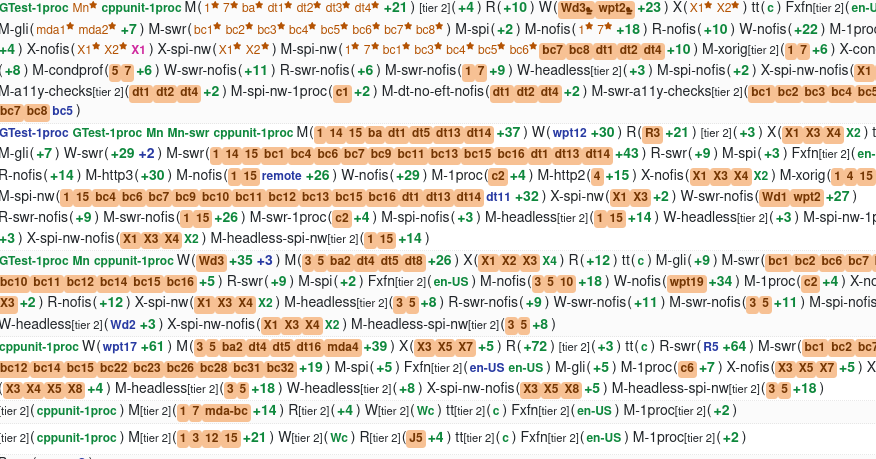876x459 pixels.
Task: Expand the +64 collapsed jobs
Action: [x=735, y=347]
